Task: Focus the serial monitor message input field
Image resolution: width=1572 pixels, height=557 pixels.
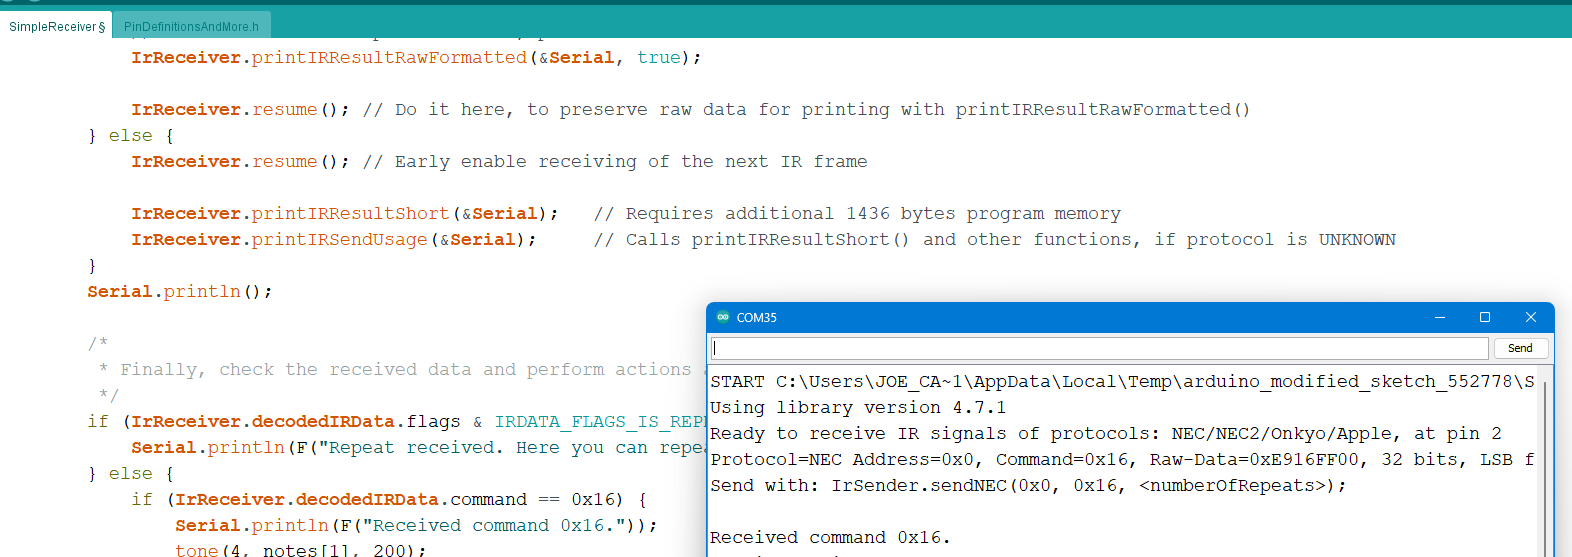Action: [x=1099, y=348]
